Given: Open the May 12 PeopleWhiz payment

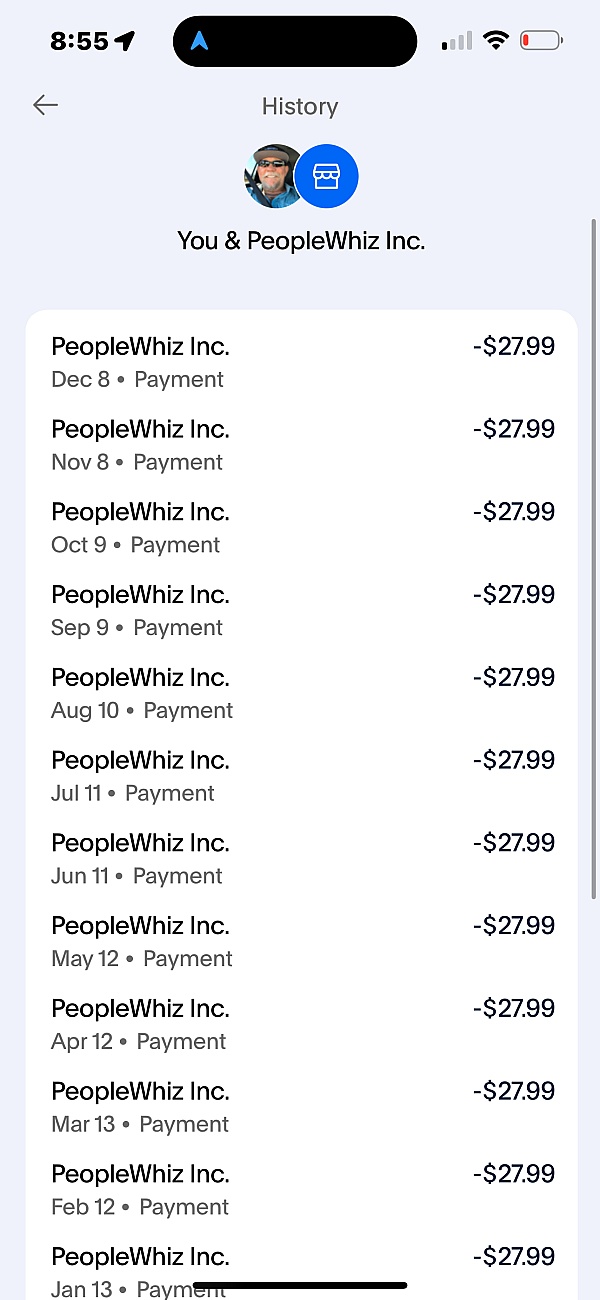Looking at the screenshot, I should tap(301, 942).
